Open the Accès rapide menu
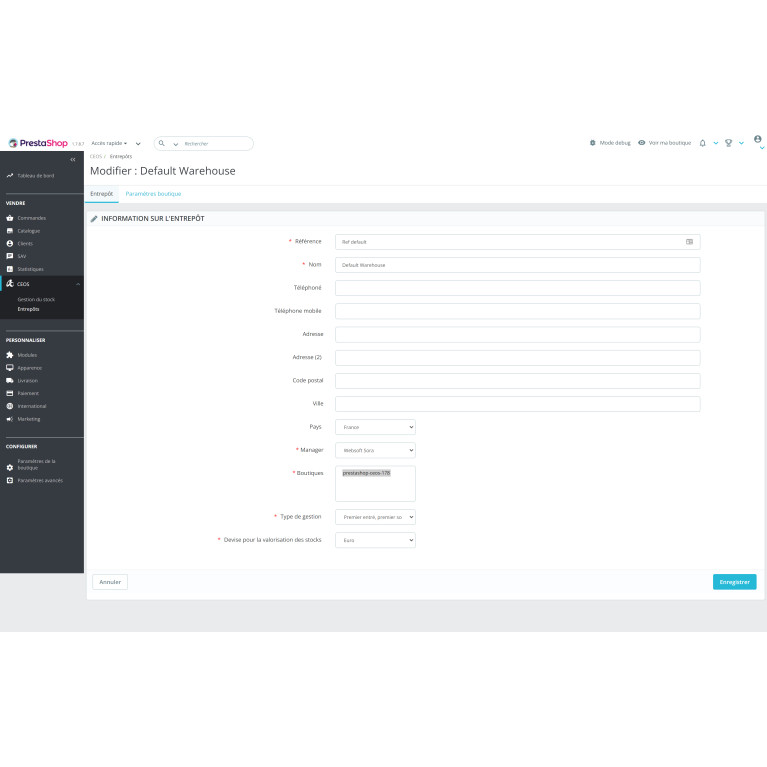This screenshot has height=767, width=767. click(x=111, y=143)
